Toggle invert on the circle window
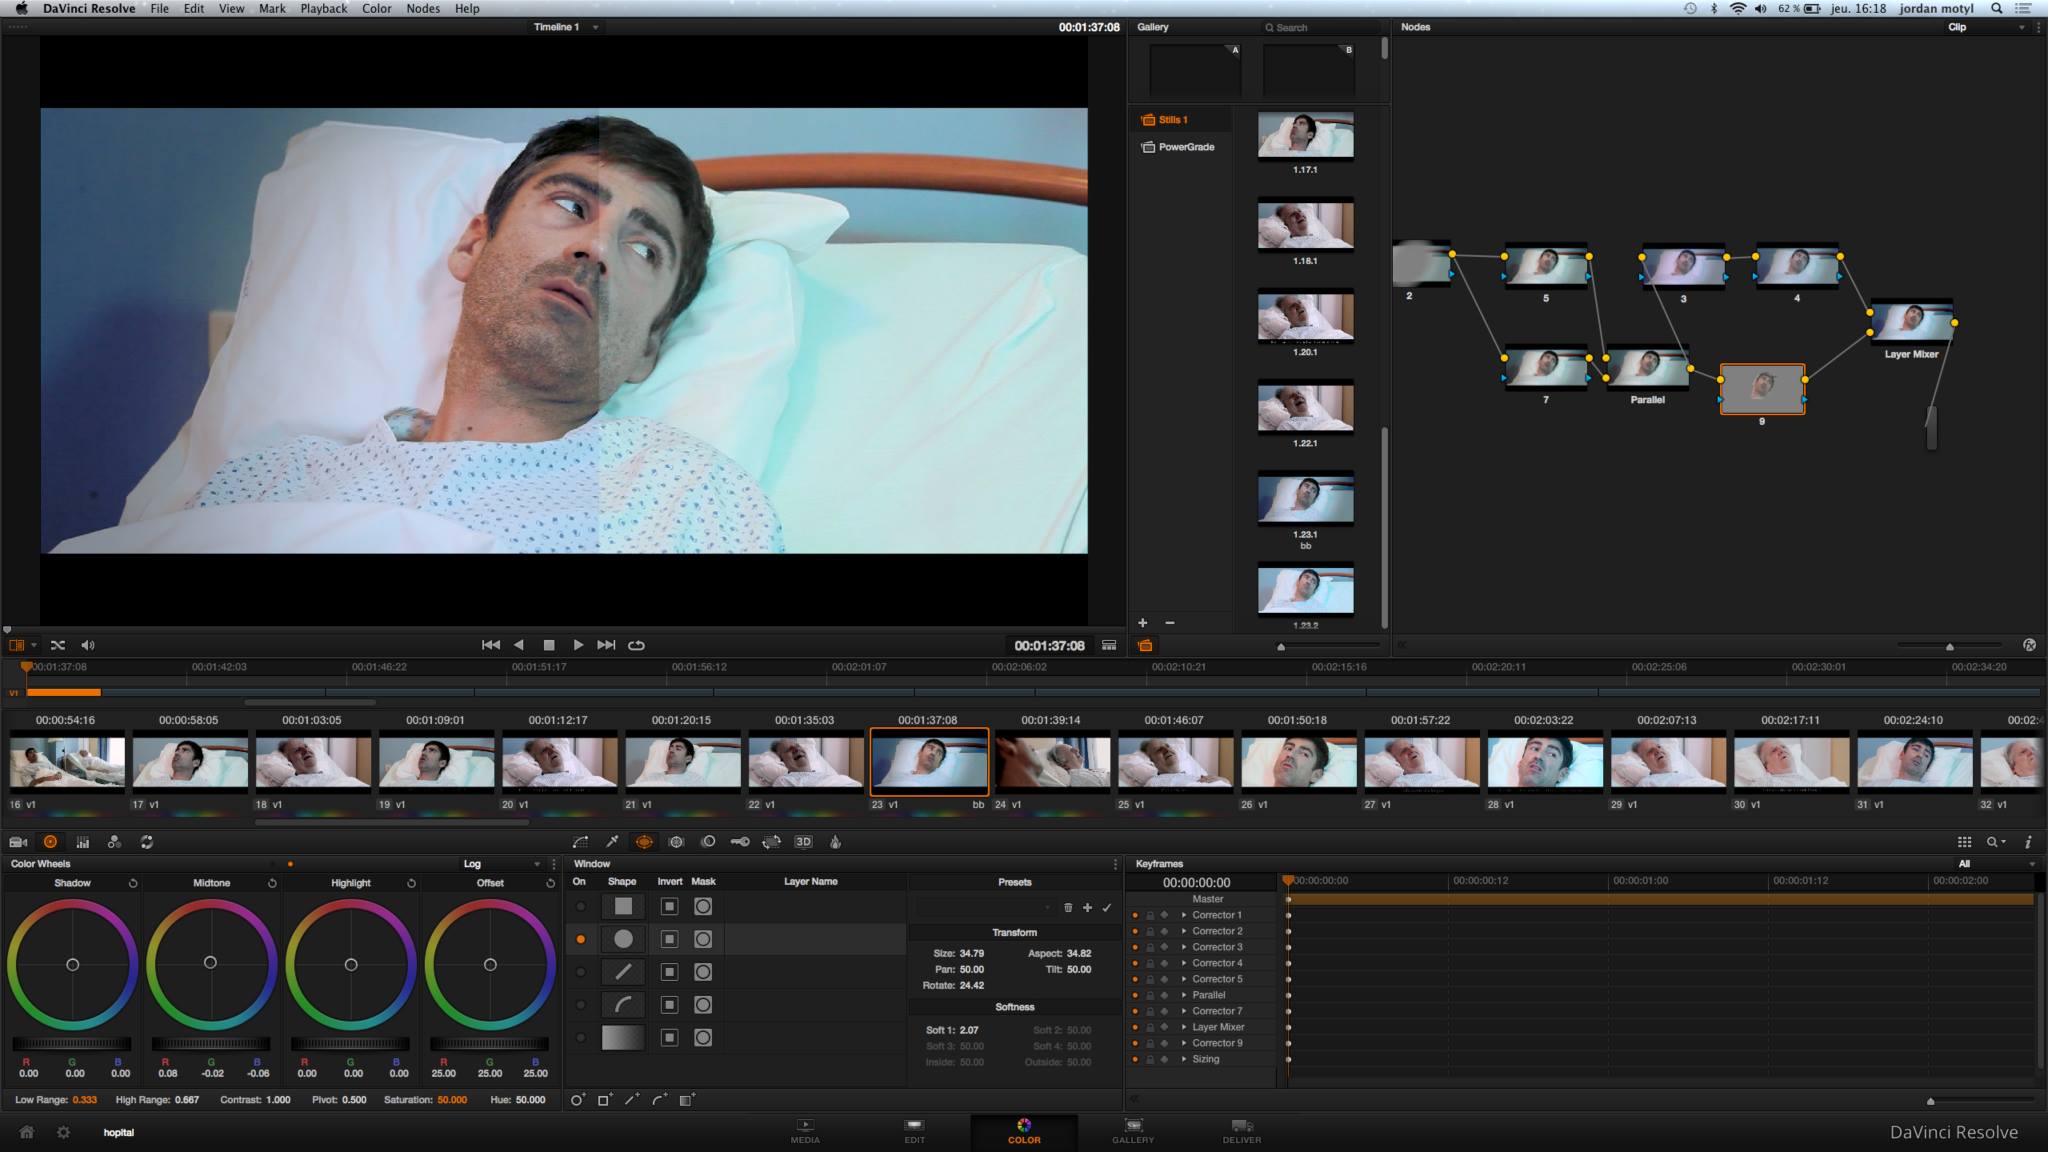The image size is (2048, 1152). tap(669, 939)
